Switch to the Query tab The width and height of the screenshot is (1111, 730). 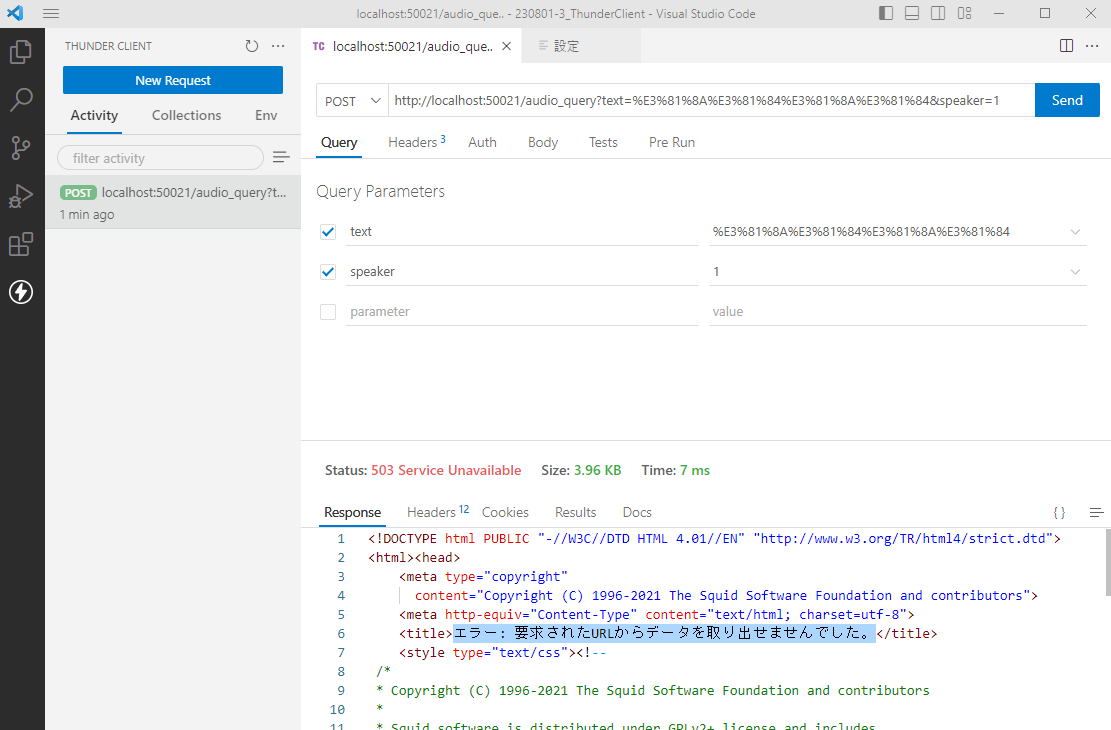(339, 142)
